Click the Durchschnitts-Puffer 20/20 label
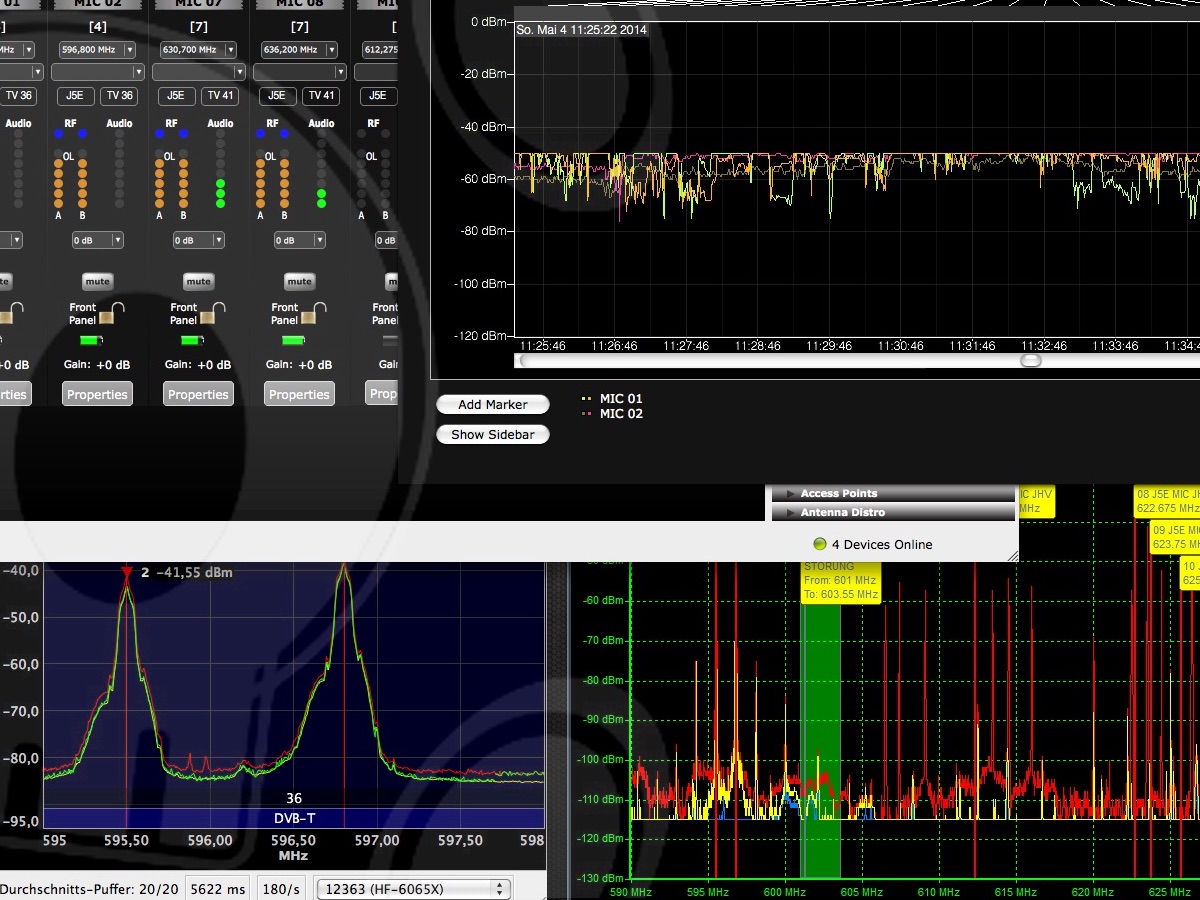1200x900 pixels. [x=90, y=888]
